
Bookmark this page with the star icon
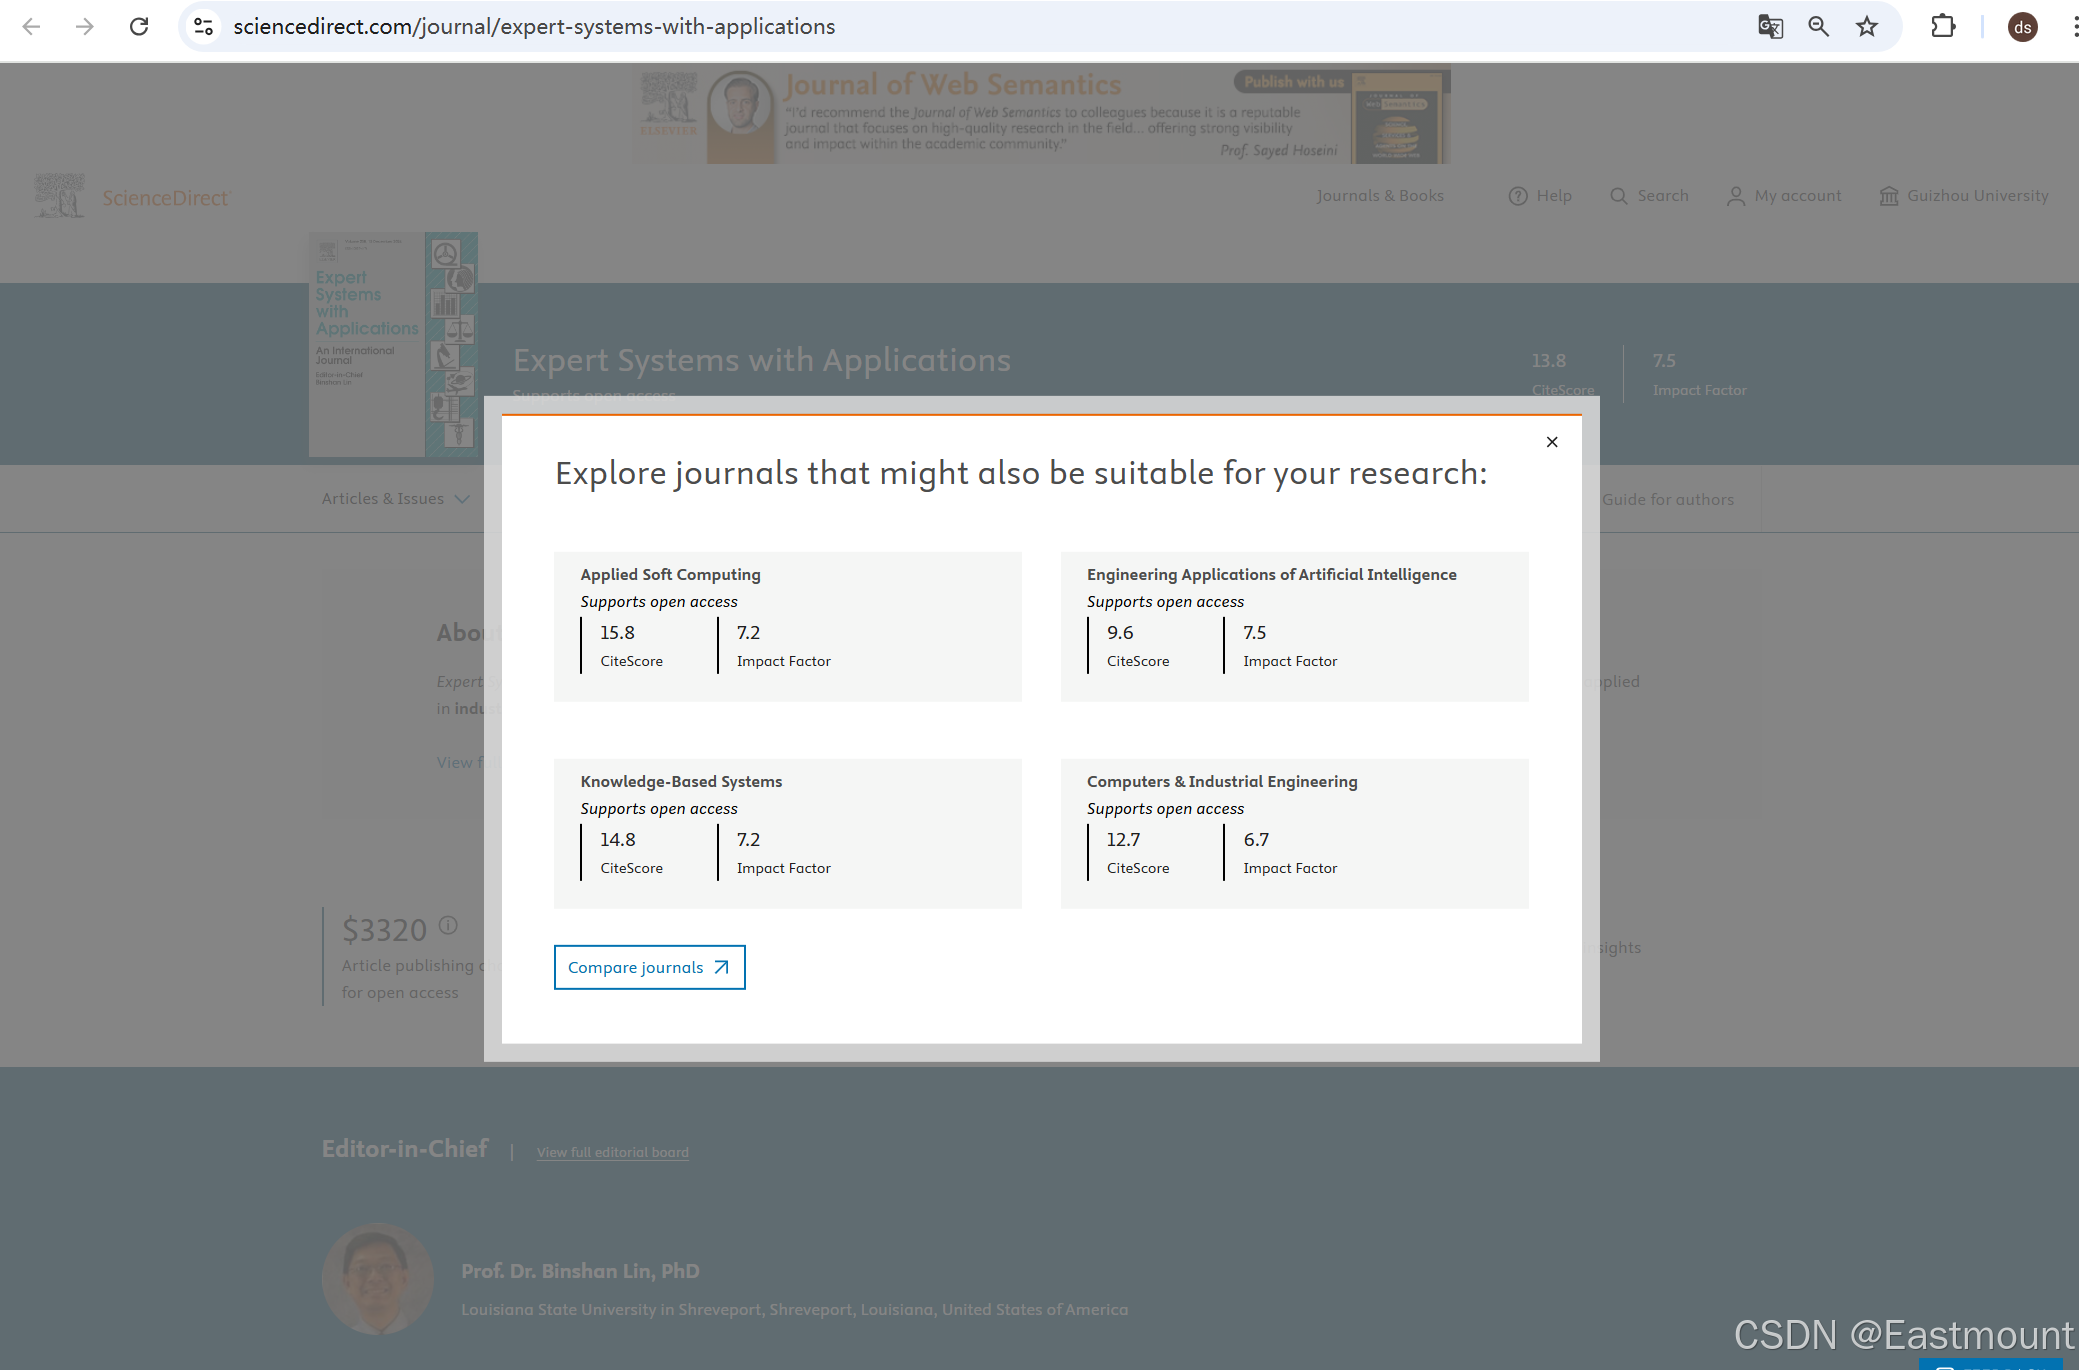[1867, 27]
